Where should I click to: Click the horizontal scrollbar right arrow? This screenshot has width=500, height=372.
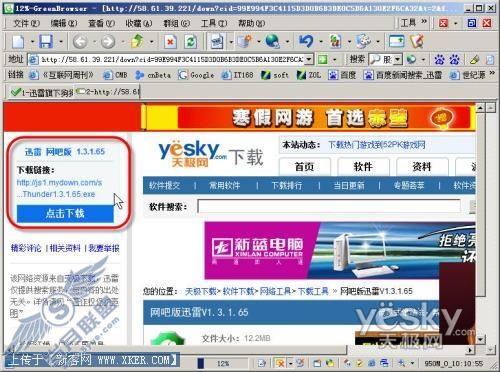(x=470, y=350)
